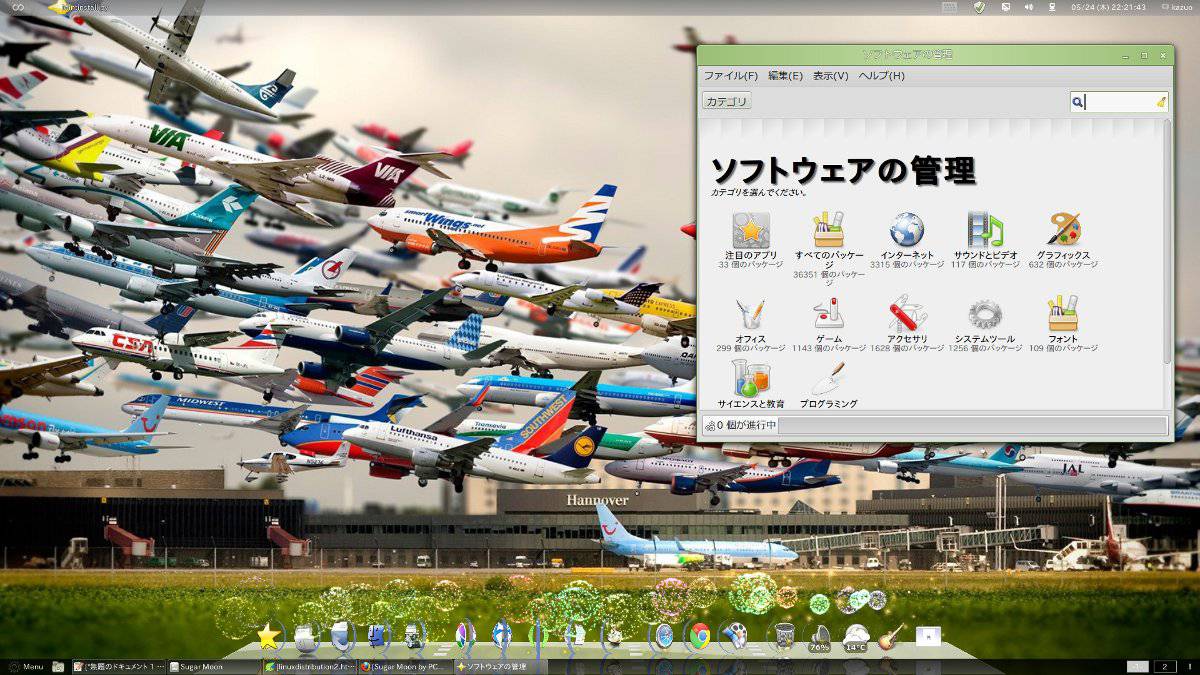Open the アクセサリ category
Image resolution: width=1200 pixels, height=675 pixels.
(x=907, y=325)
